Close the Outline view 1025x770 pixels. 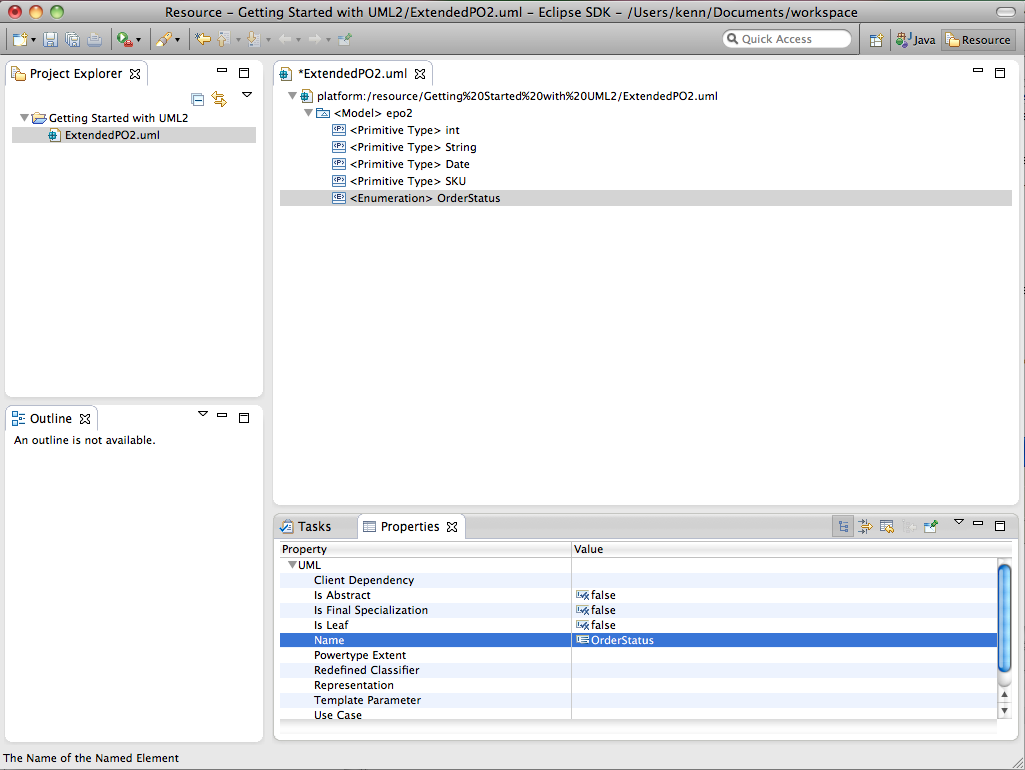click(x=85, y=419)
